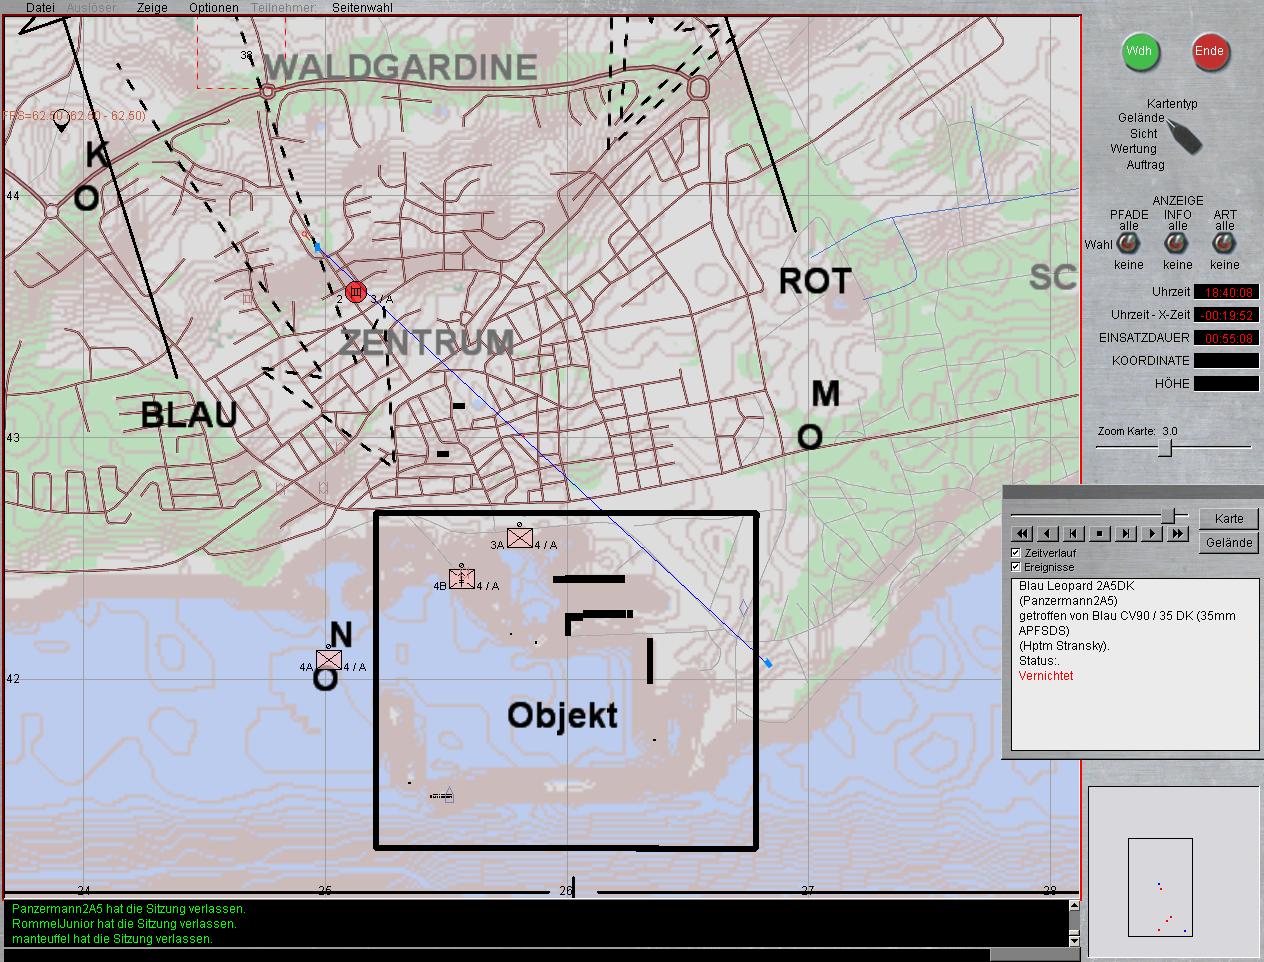Jump to previous event with skip-back button
Viewport: 1264px width, 962px height.
(x=1073, y=534)
